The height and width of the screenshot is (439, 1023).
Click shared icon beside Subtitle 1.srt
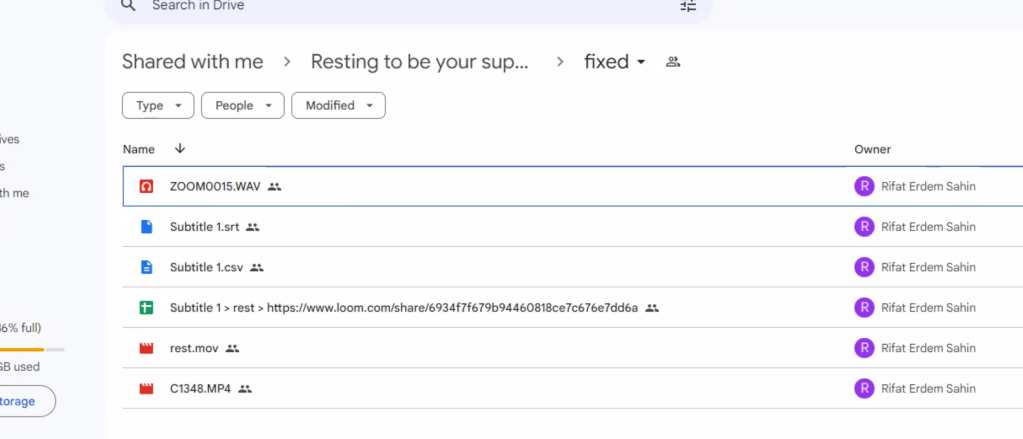(x=253, y=227)
